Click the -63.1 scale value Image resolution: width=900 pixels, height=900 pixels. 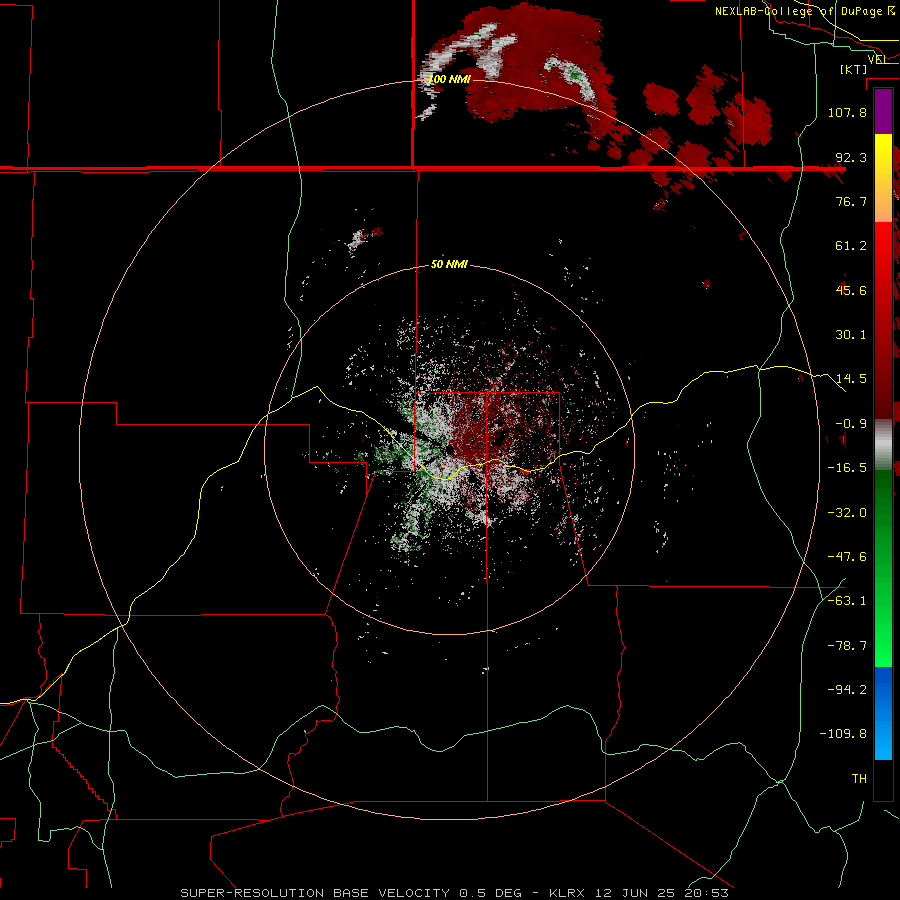pos(847,601)
